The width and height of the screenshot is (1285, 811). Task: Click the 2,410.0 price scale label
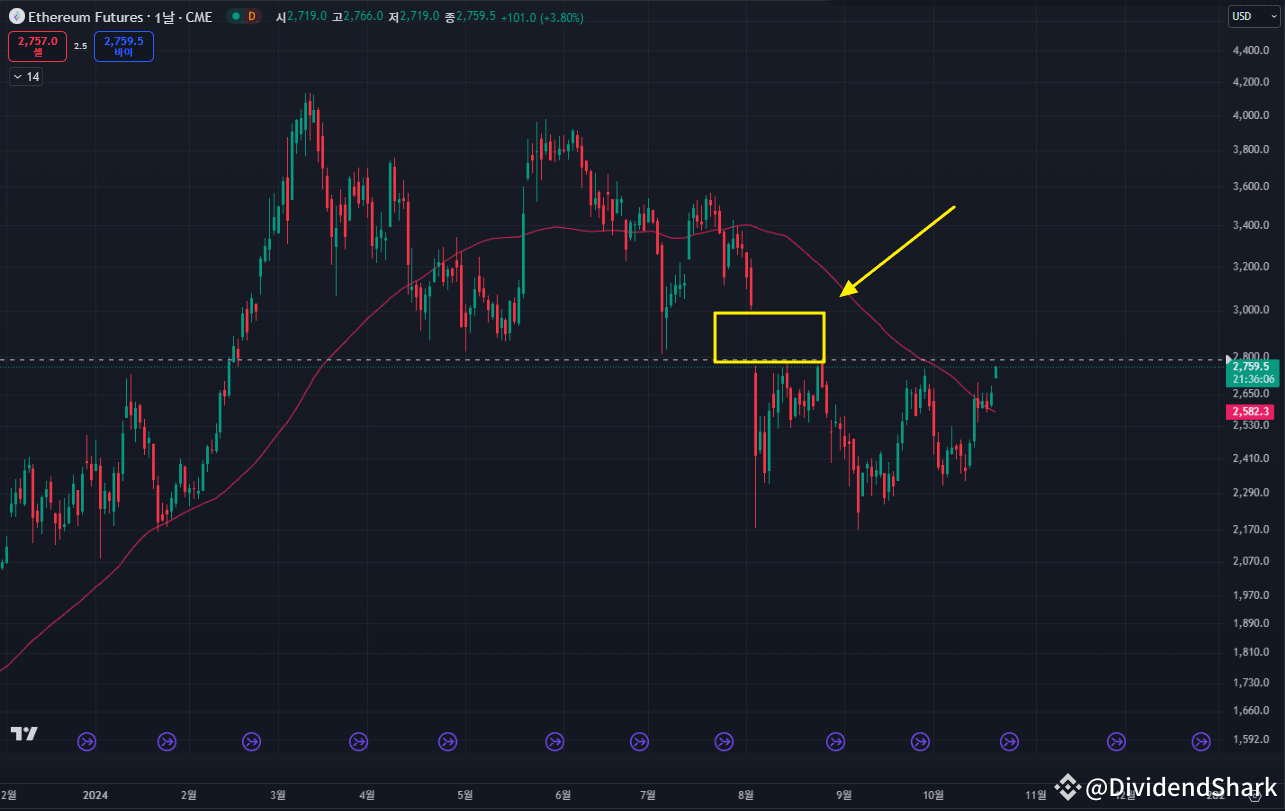(1250, 459)
